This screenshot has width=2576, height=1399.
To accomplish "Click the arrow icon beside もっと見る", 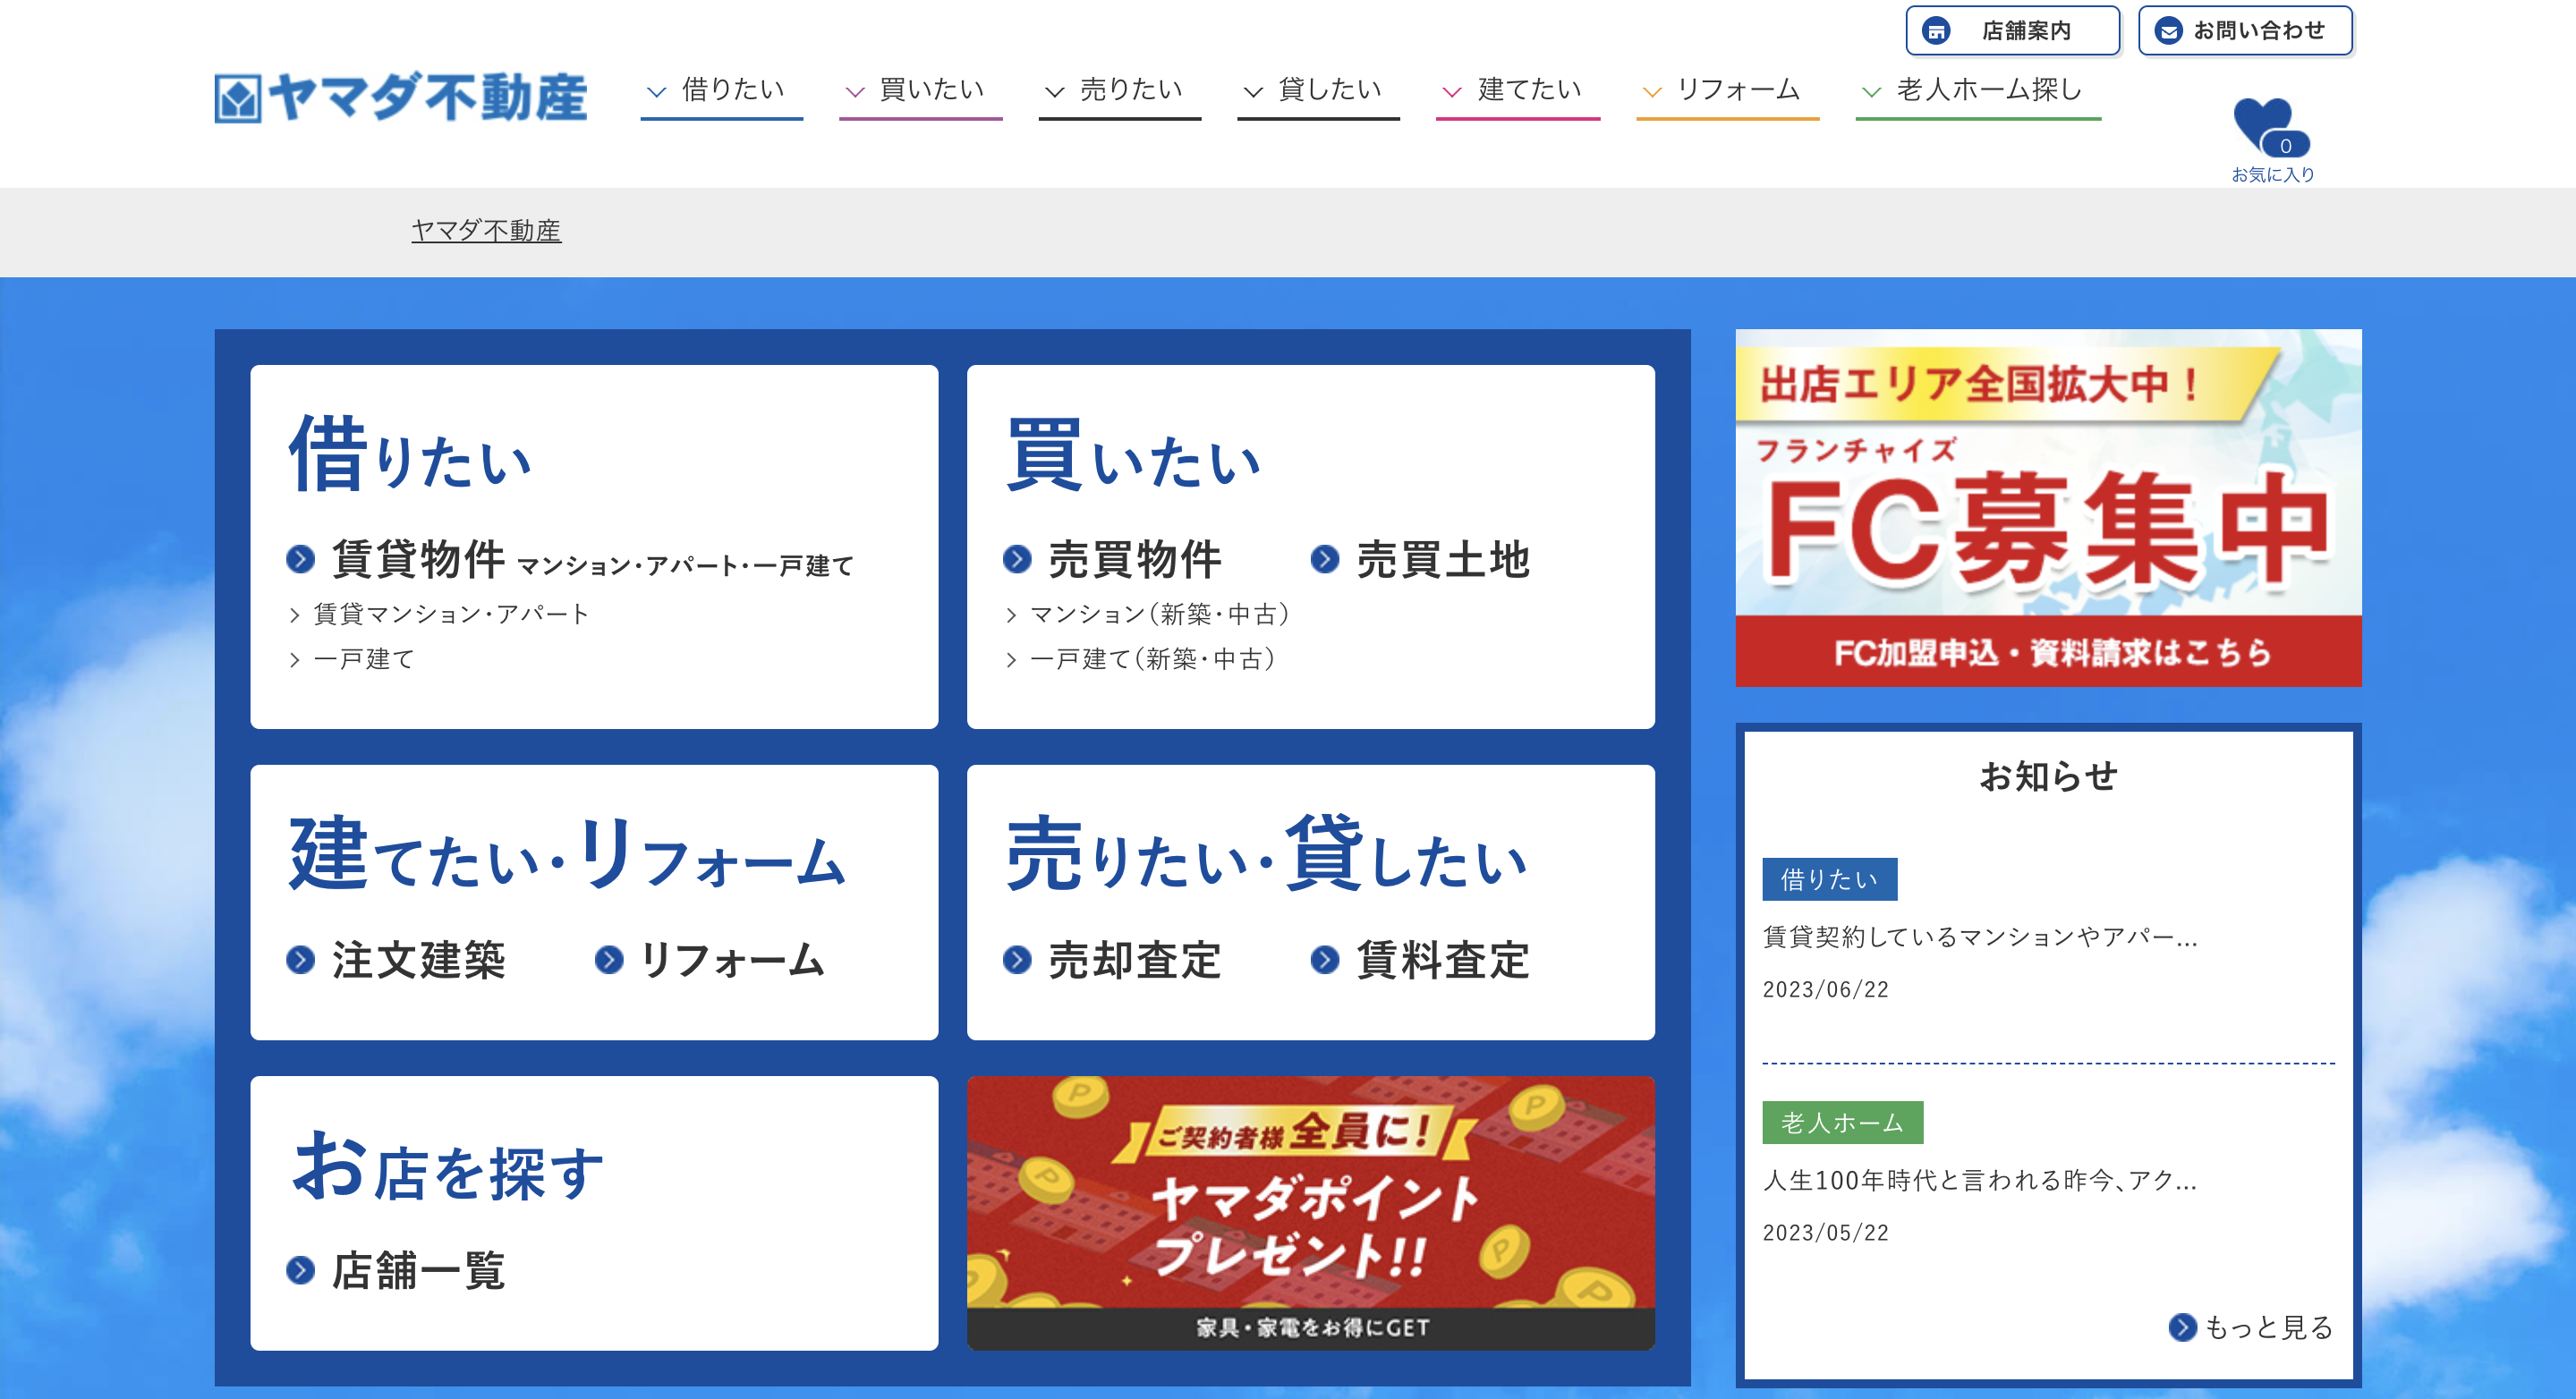I will (x=2183, y=1327).
